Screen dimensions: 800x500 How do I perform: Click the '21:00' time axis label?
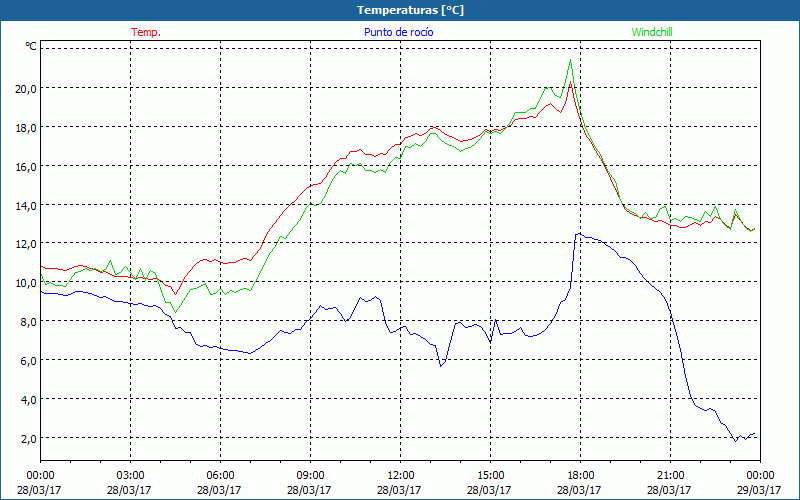[x=670, y=476]
